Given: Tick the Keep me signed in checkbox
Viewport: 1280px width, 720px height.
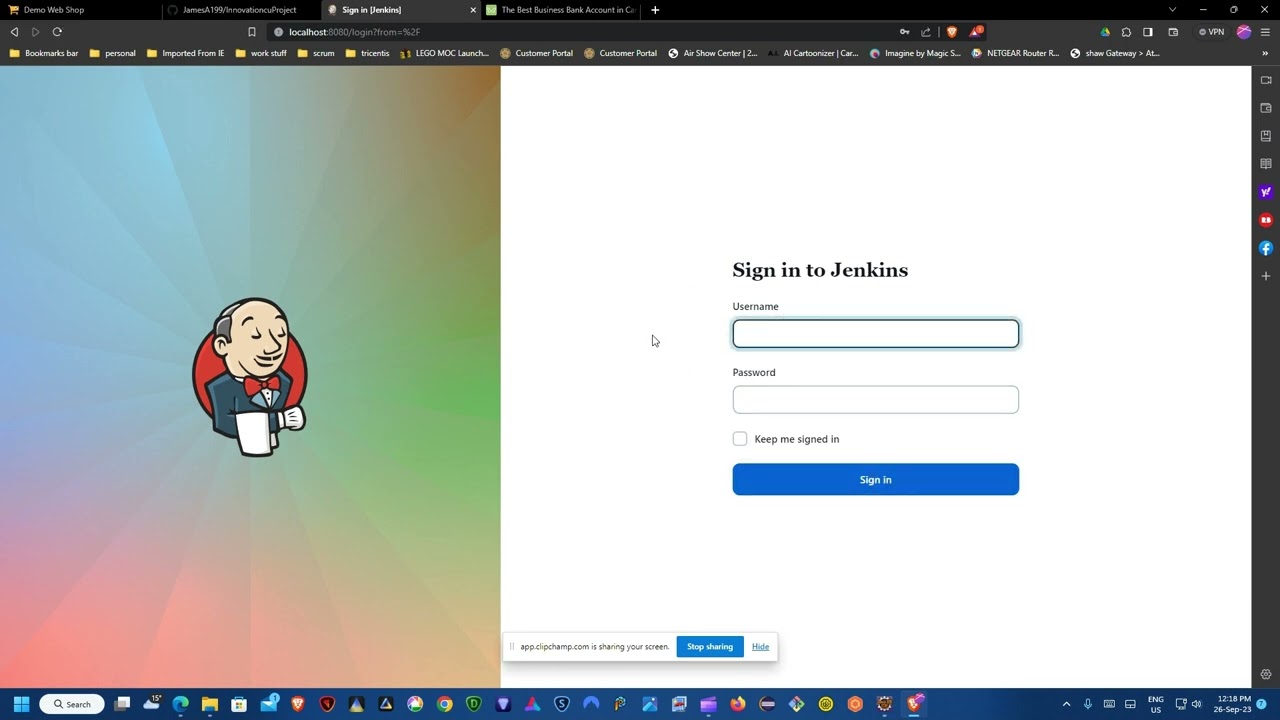Looking at the screenshot, I should coord(740,439).
